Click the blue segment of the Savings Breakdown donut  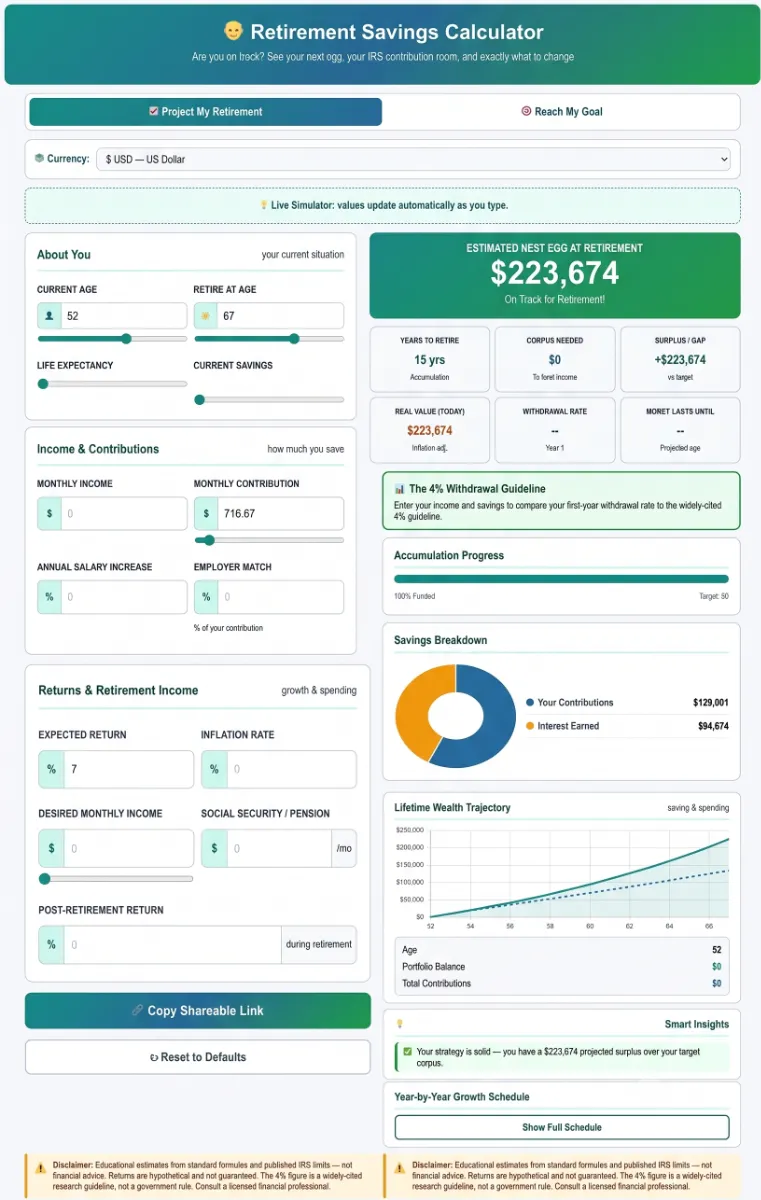[x=497, y=720]
